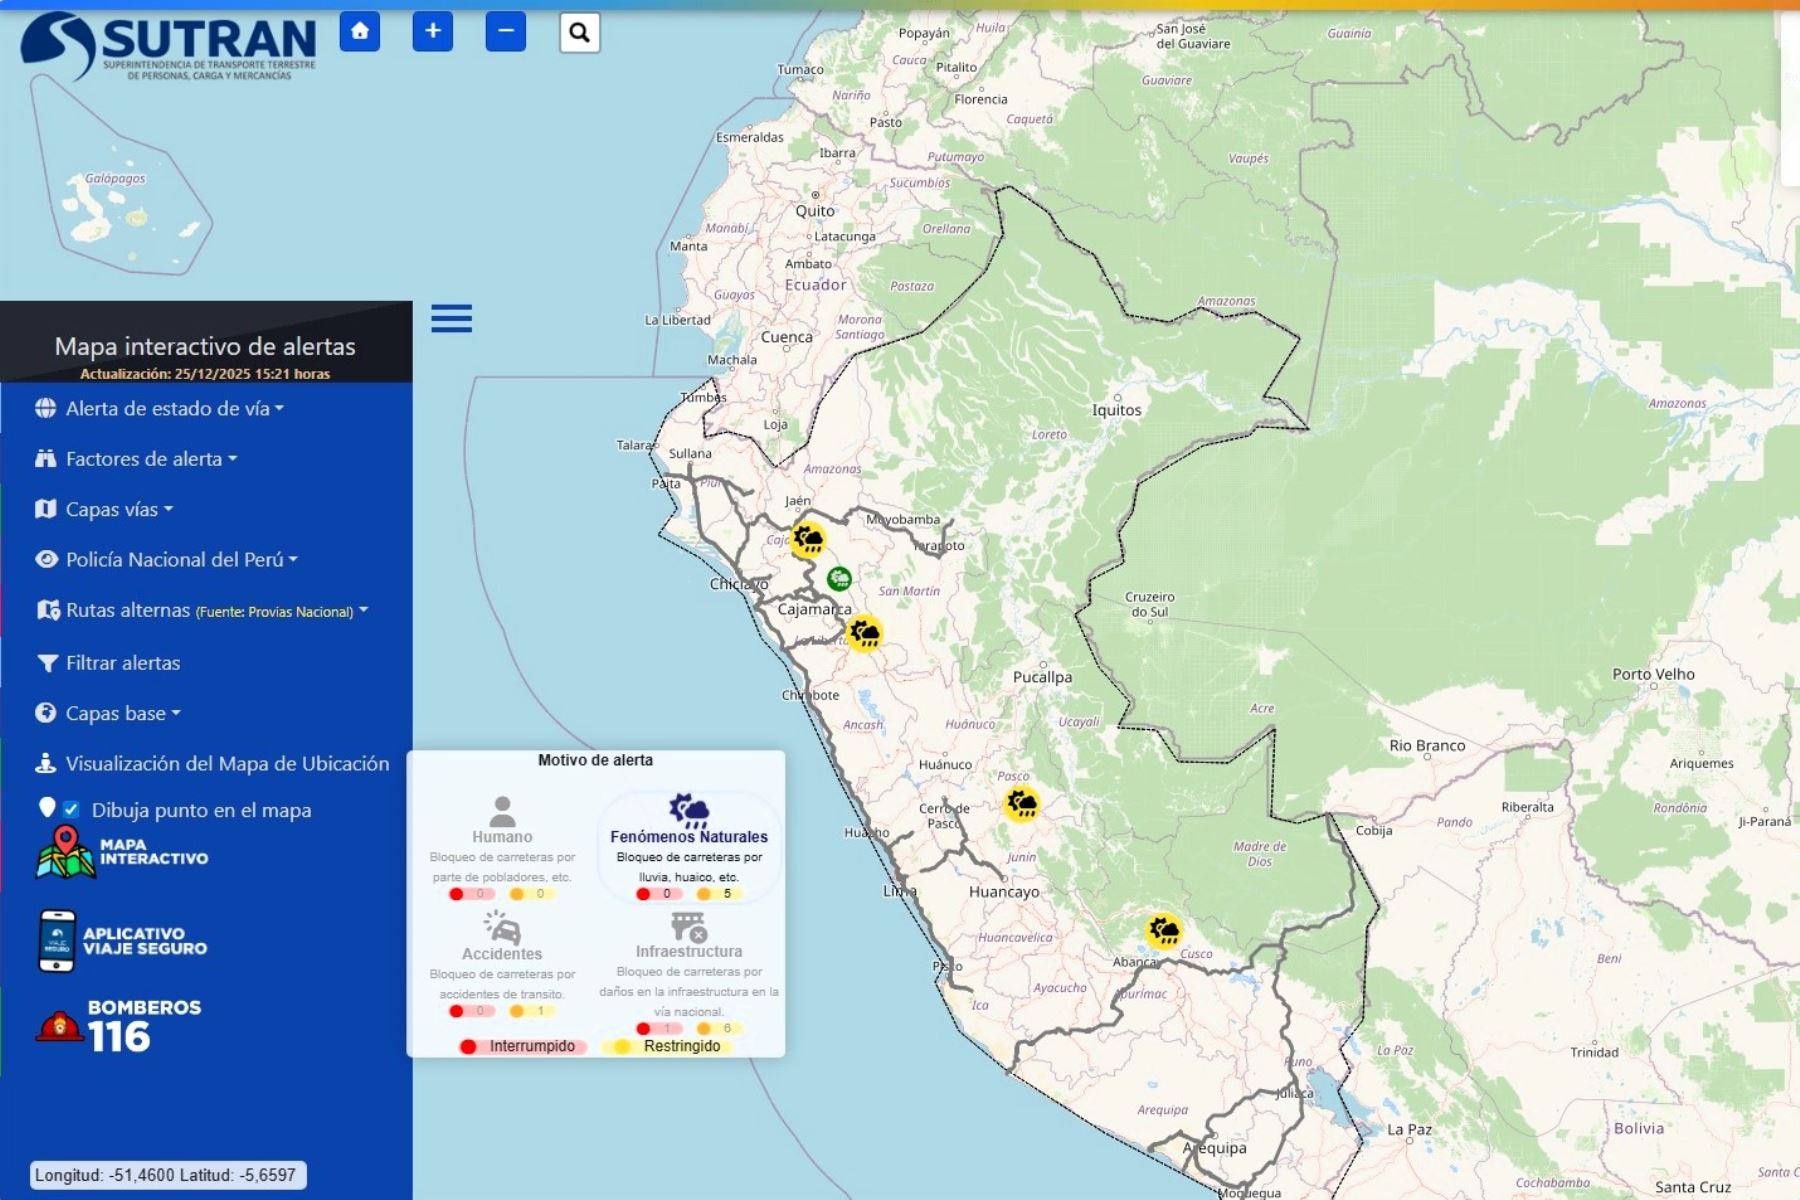Zoom out with the minus button
1800x1200 pixels.
point(505,32)
